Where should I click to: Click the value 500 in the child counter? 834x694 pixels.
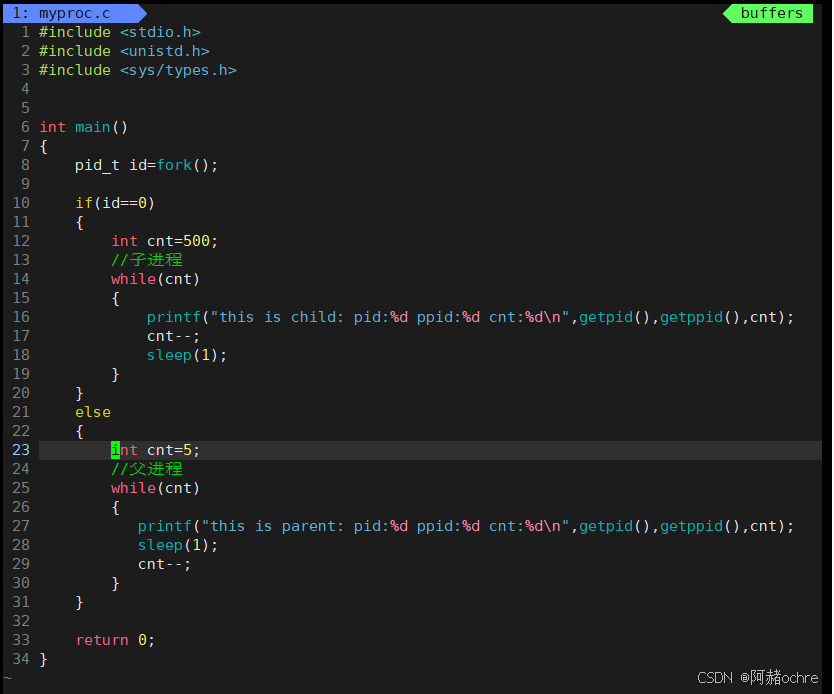click(196, 241)
